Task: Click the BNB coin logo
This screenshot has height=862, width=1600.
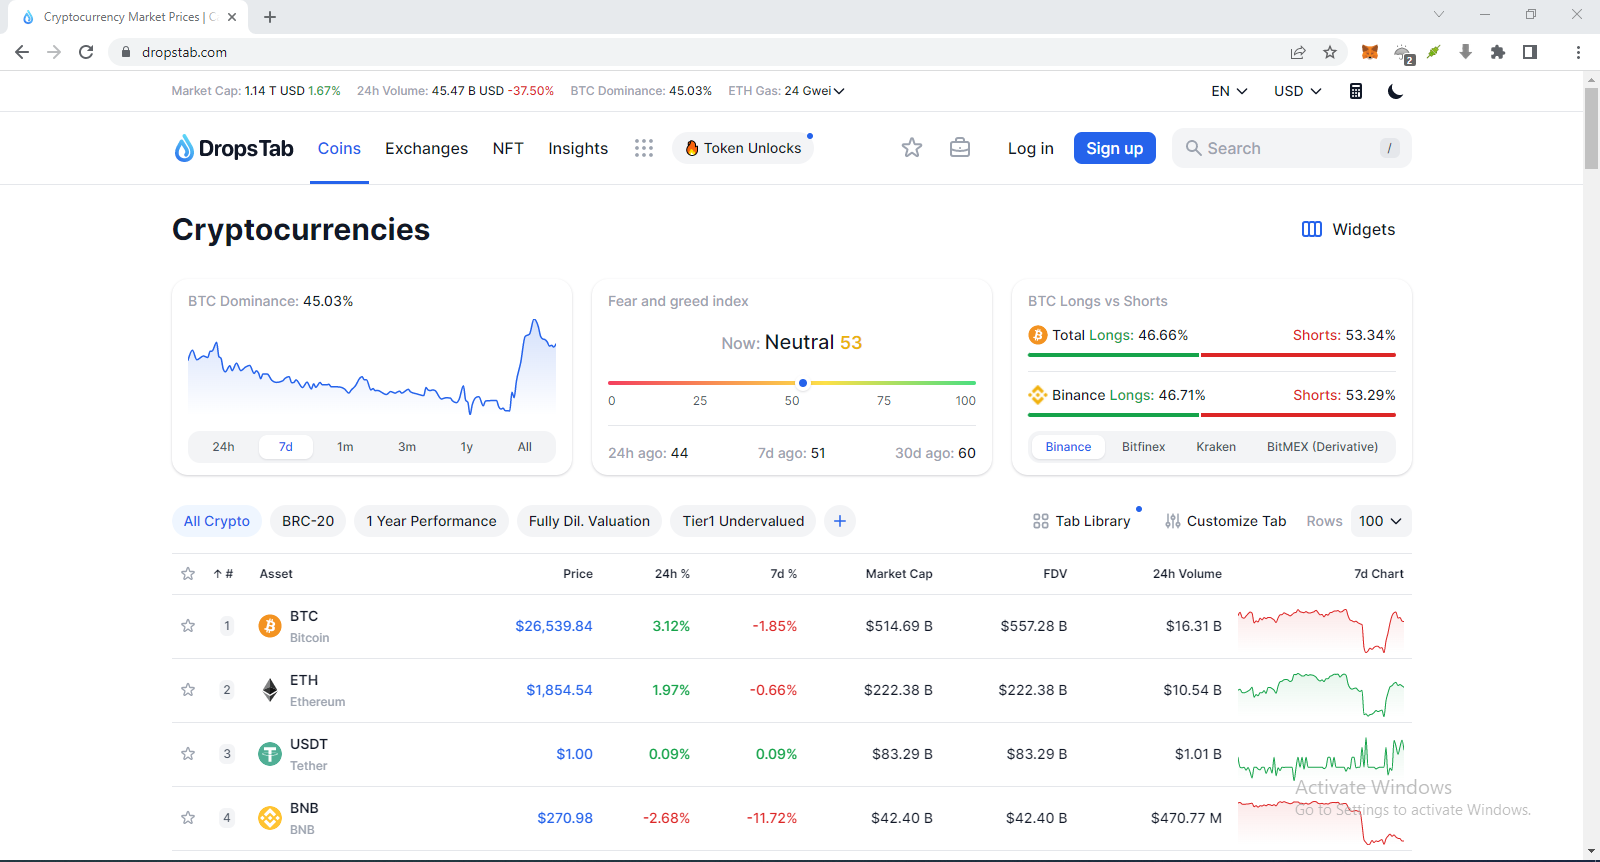Action: [x=270, y=818]
